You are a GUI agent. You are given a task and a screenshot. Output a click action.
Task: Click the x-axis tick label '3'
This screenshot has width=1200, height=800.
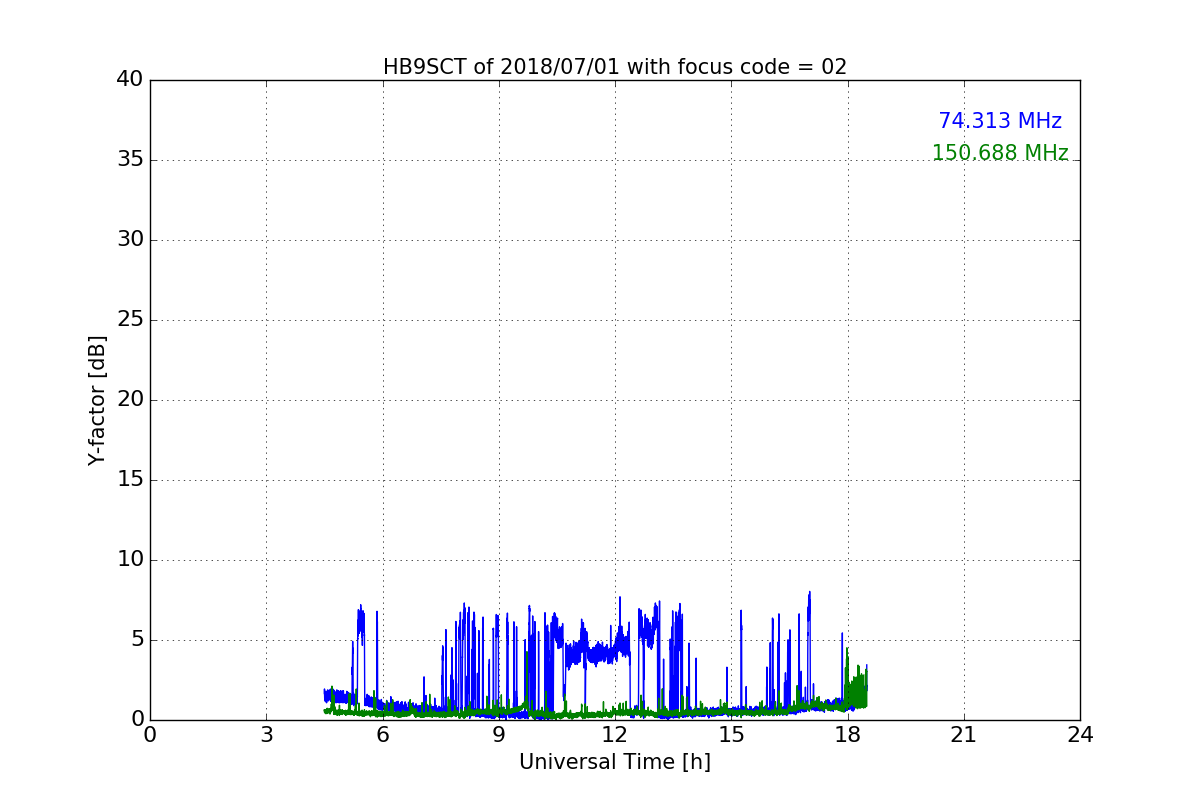point(266,735)
